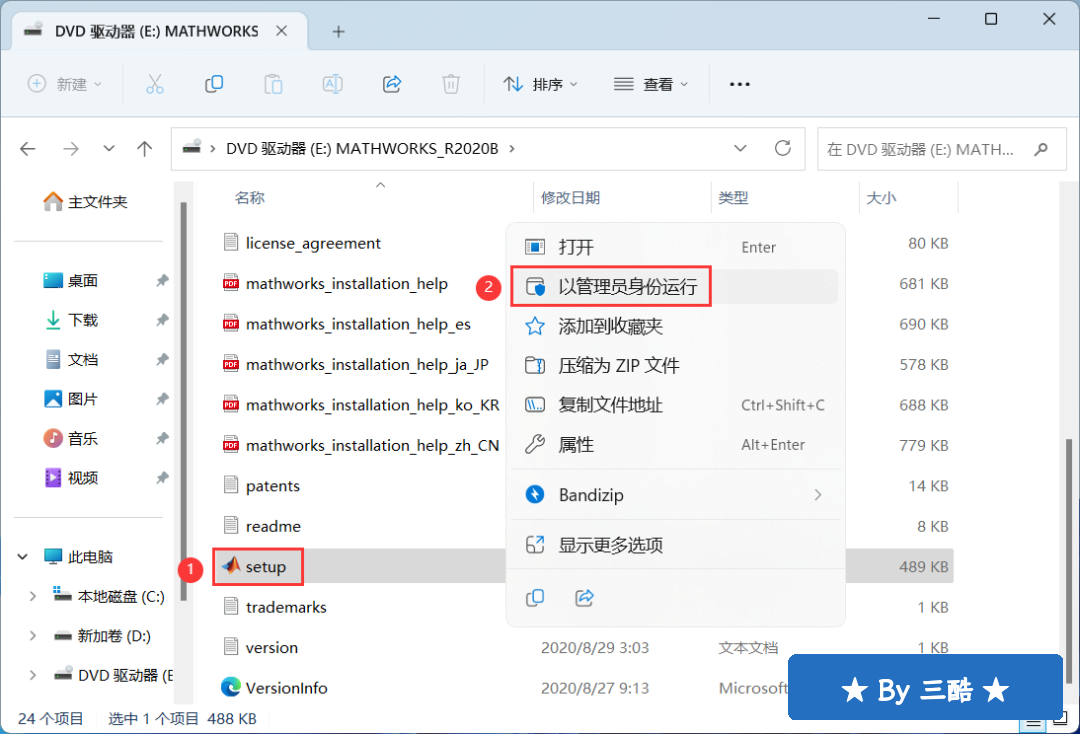Select the version text file
1080x734 pixels.
(261, 647)
